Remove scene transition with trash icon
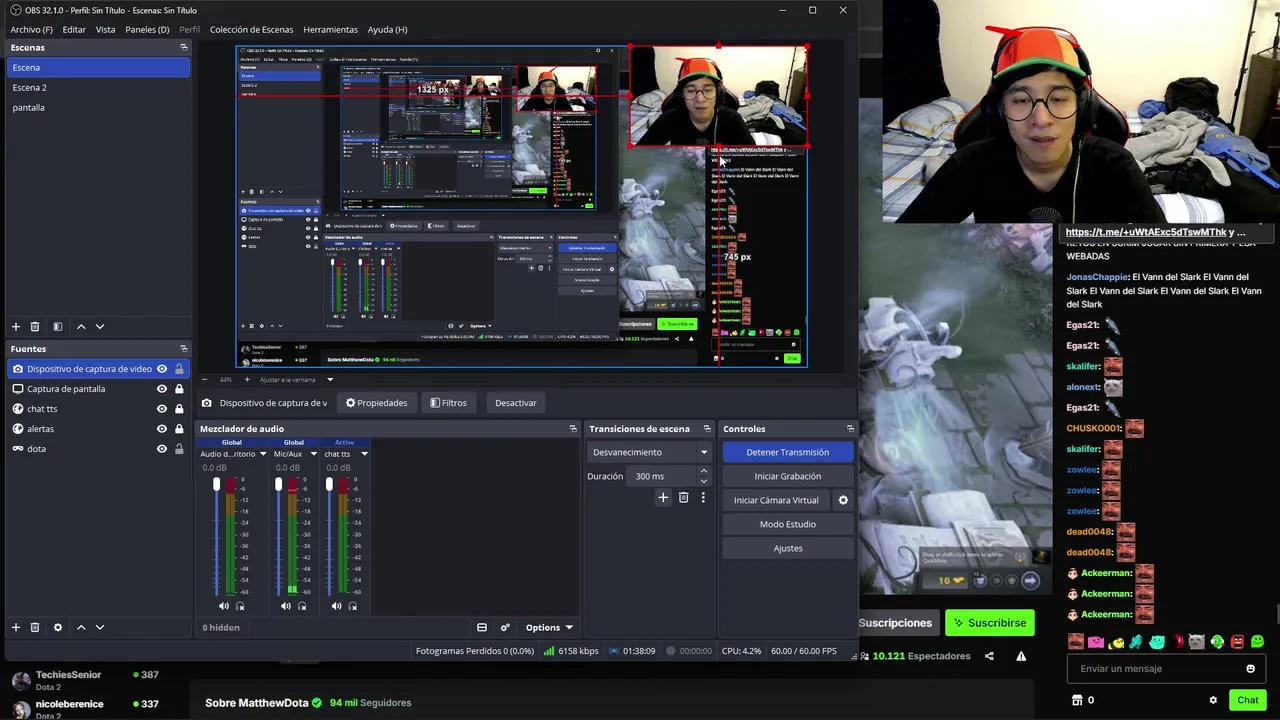 pyautogui.click(x=684, y=497)
